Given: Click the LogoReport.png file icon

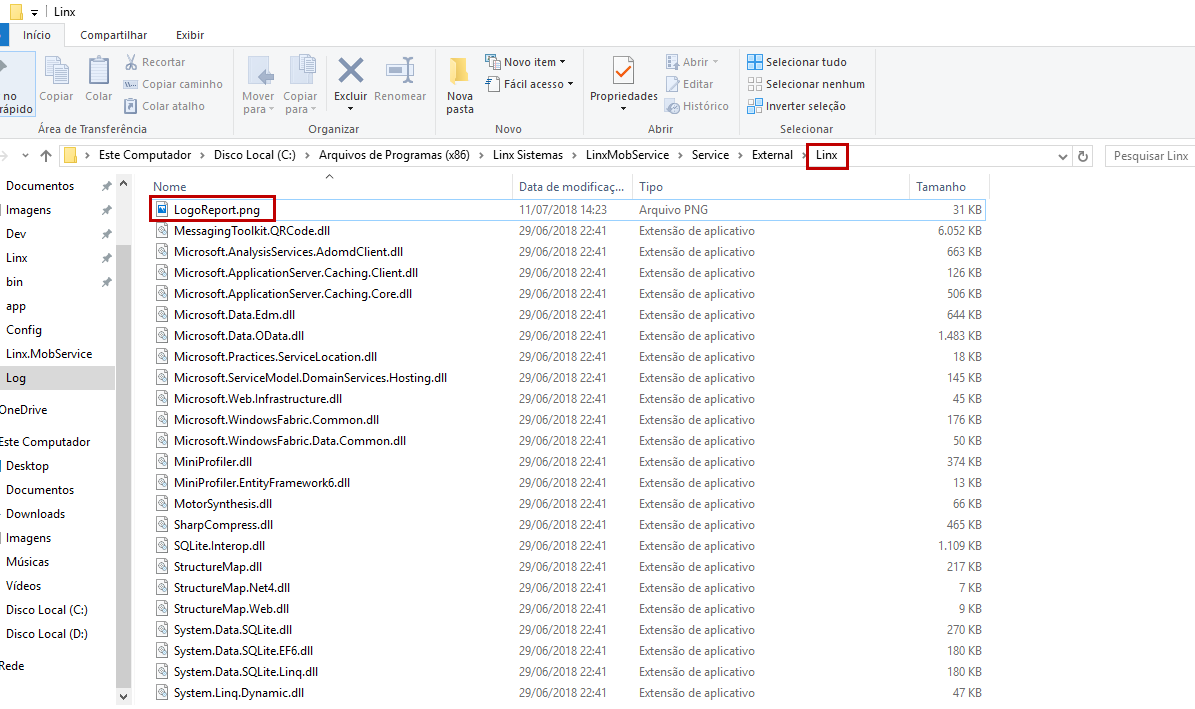Looking at the screenshot, I should coord(162,209).
